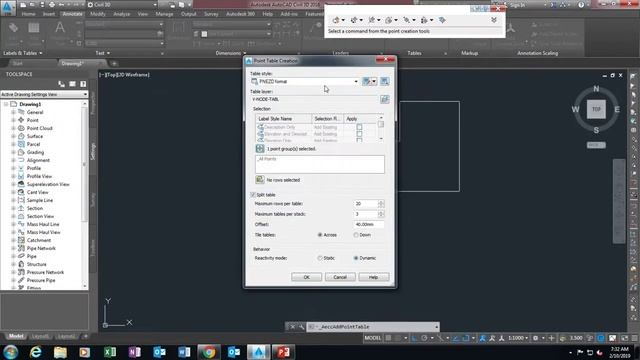Open the Home ribbon tab
Image resolution: width=640 pixels, height=360 pixels.
coord(28,14)
